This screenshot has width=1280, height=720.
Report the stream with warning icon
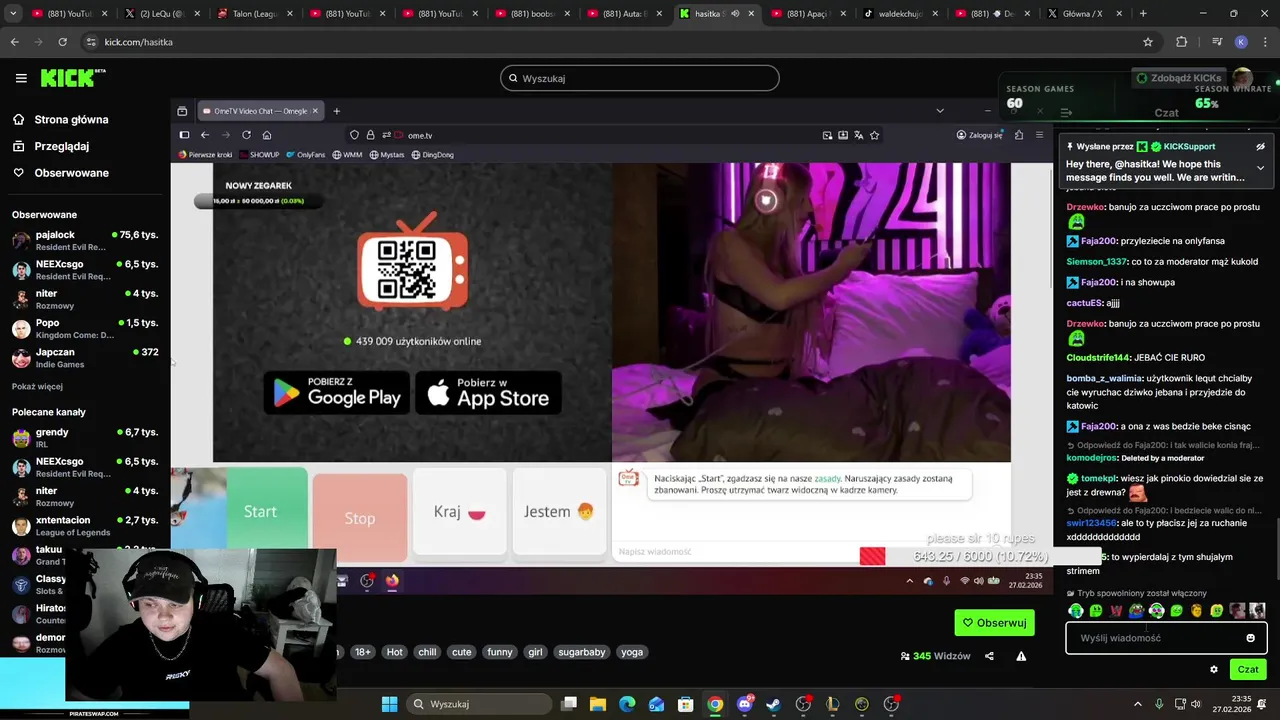coord(1021,656)
